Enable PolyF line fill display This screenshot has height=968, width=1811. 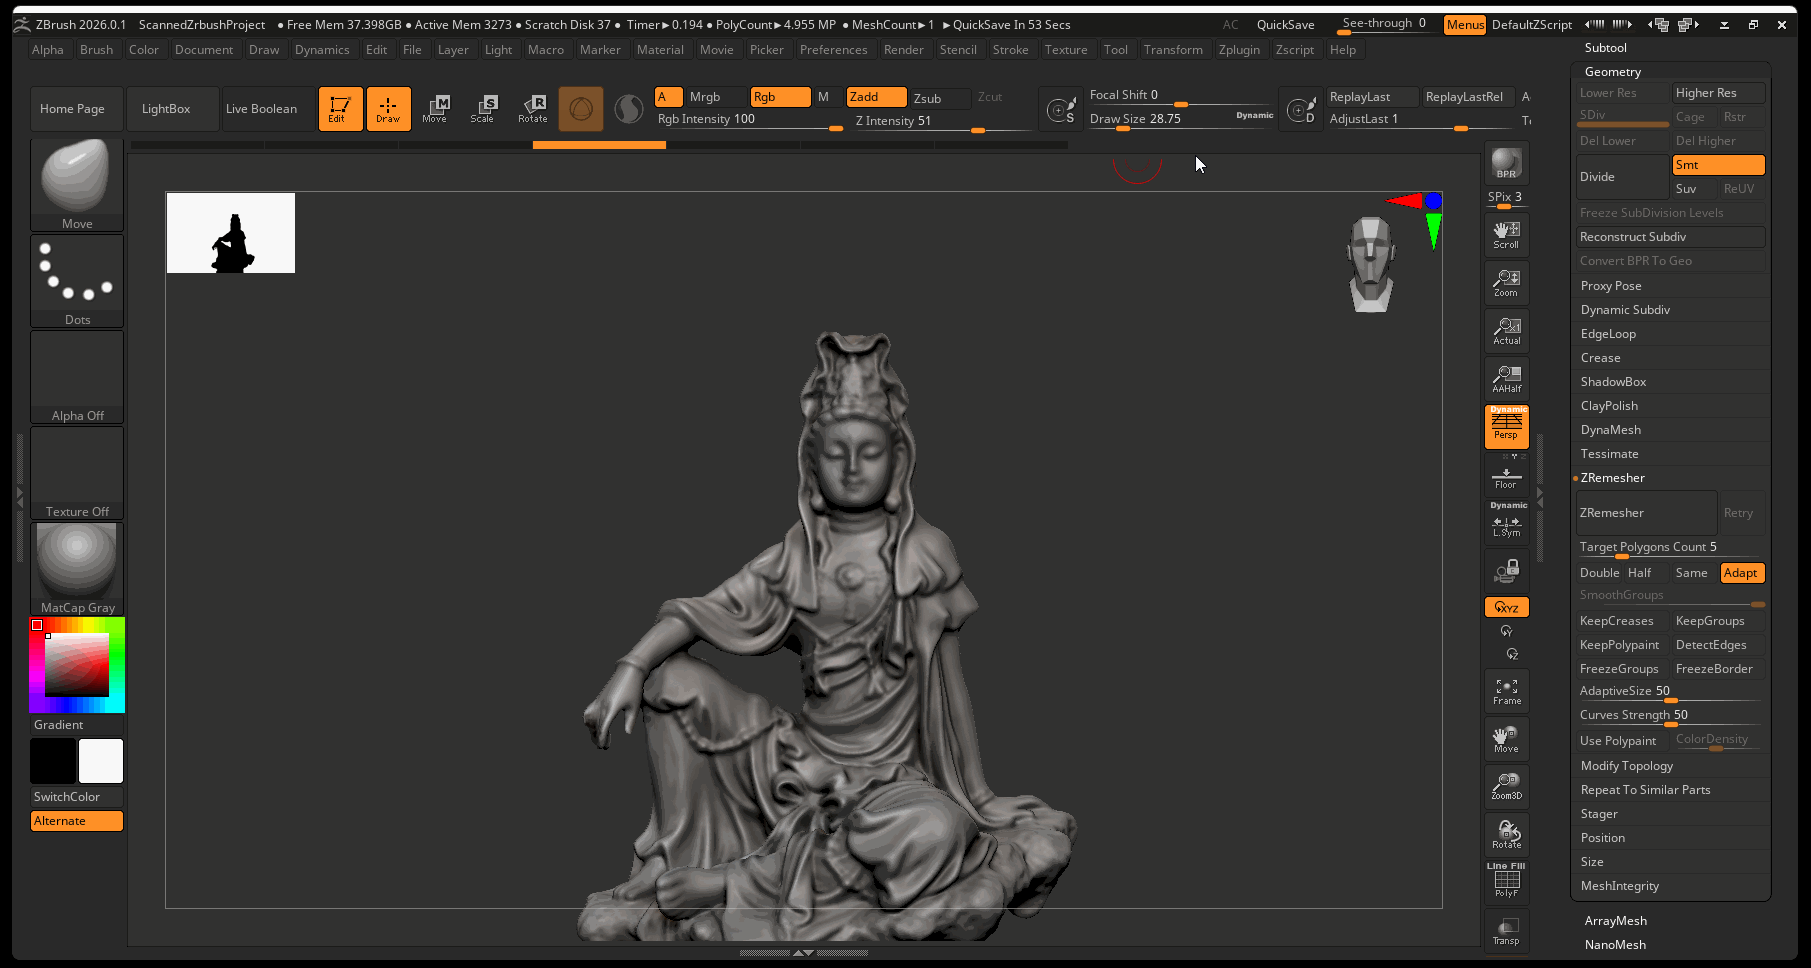coord(1506,881)
